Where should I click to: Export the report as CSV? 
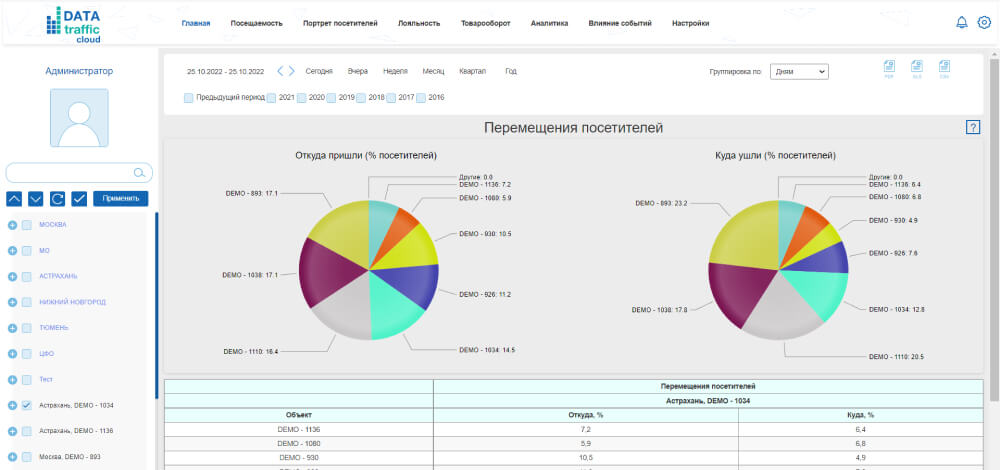(x=945, y=69)
